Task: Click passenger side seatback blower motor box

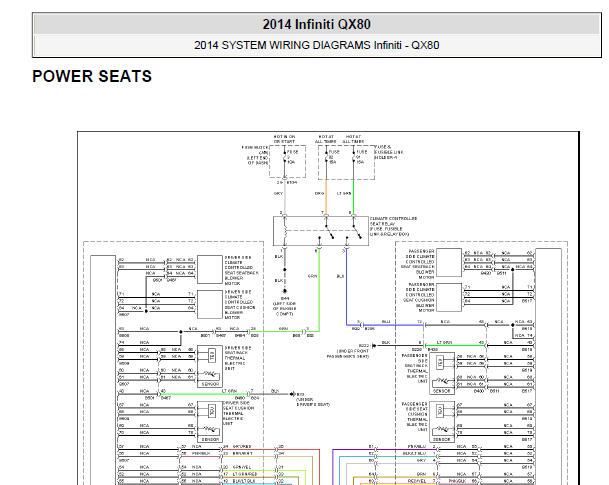Action: tap(449, 262)
